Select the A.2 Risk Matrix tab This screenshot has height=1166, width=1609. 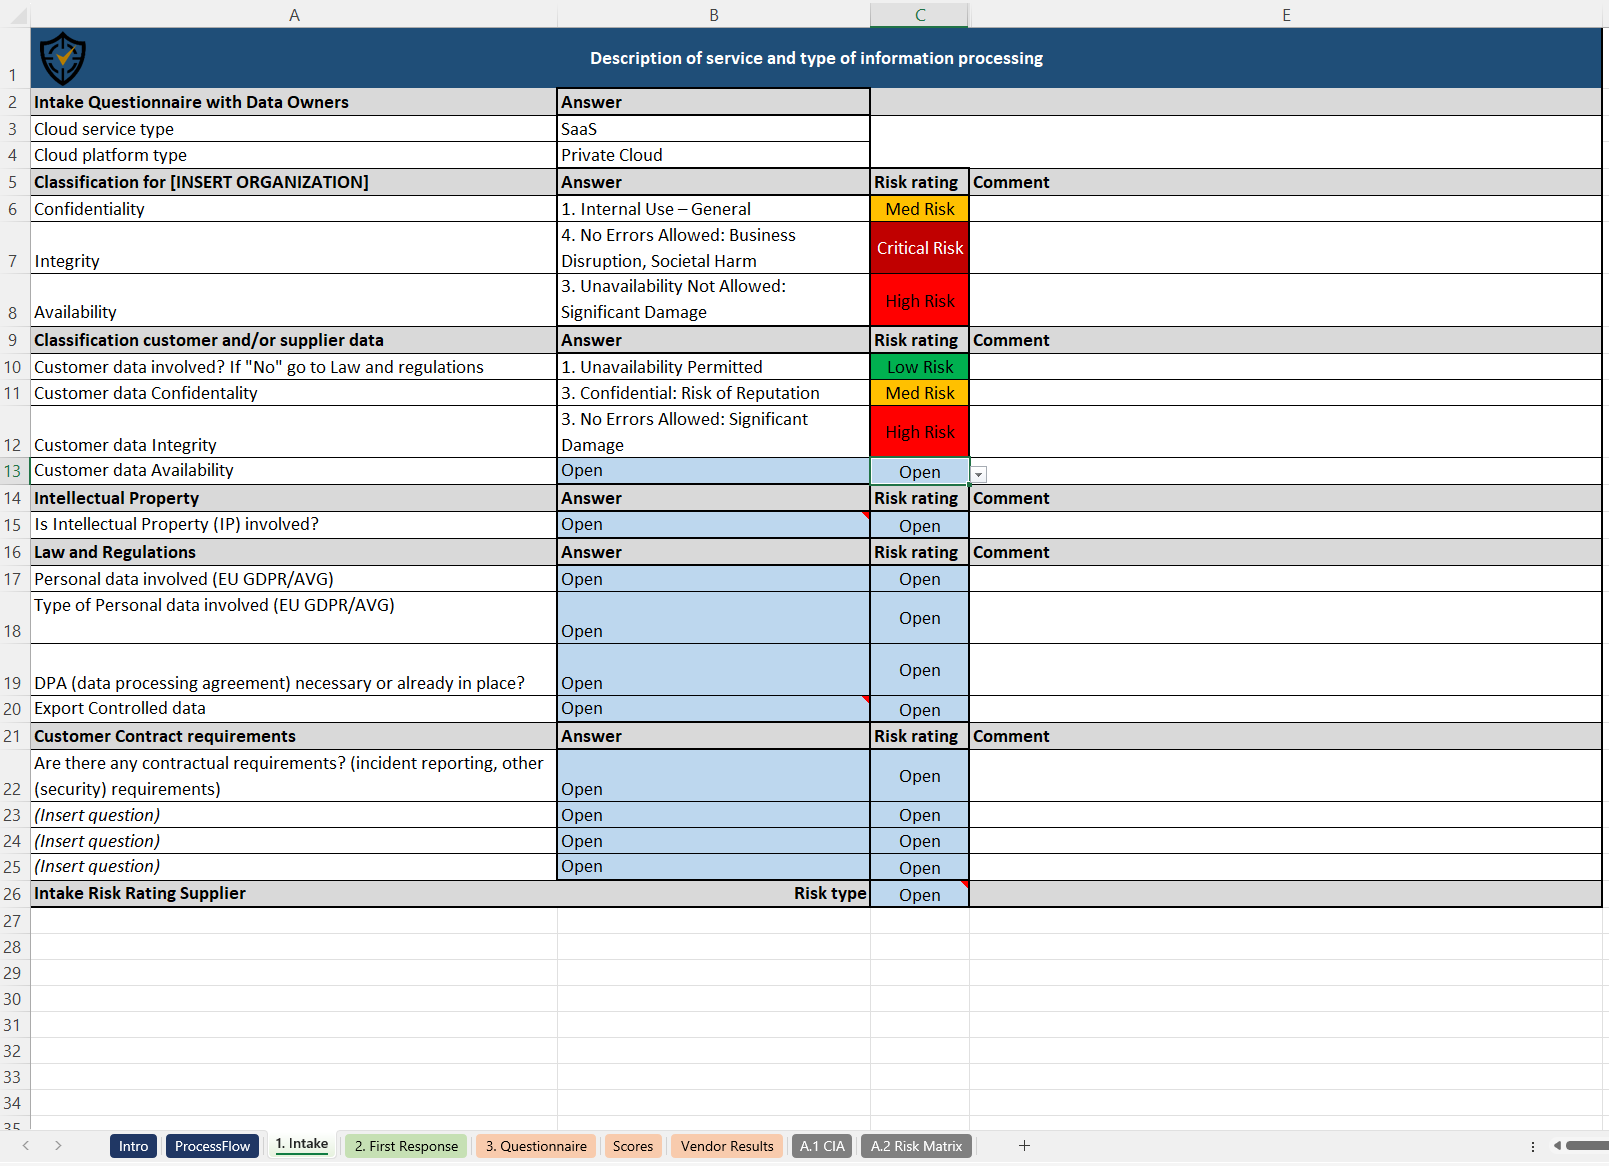[916, 1146]
